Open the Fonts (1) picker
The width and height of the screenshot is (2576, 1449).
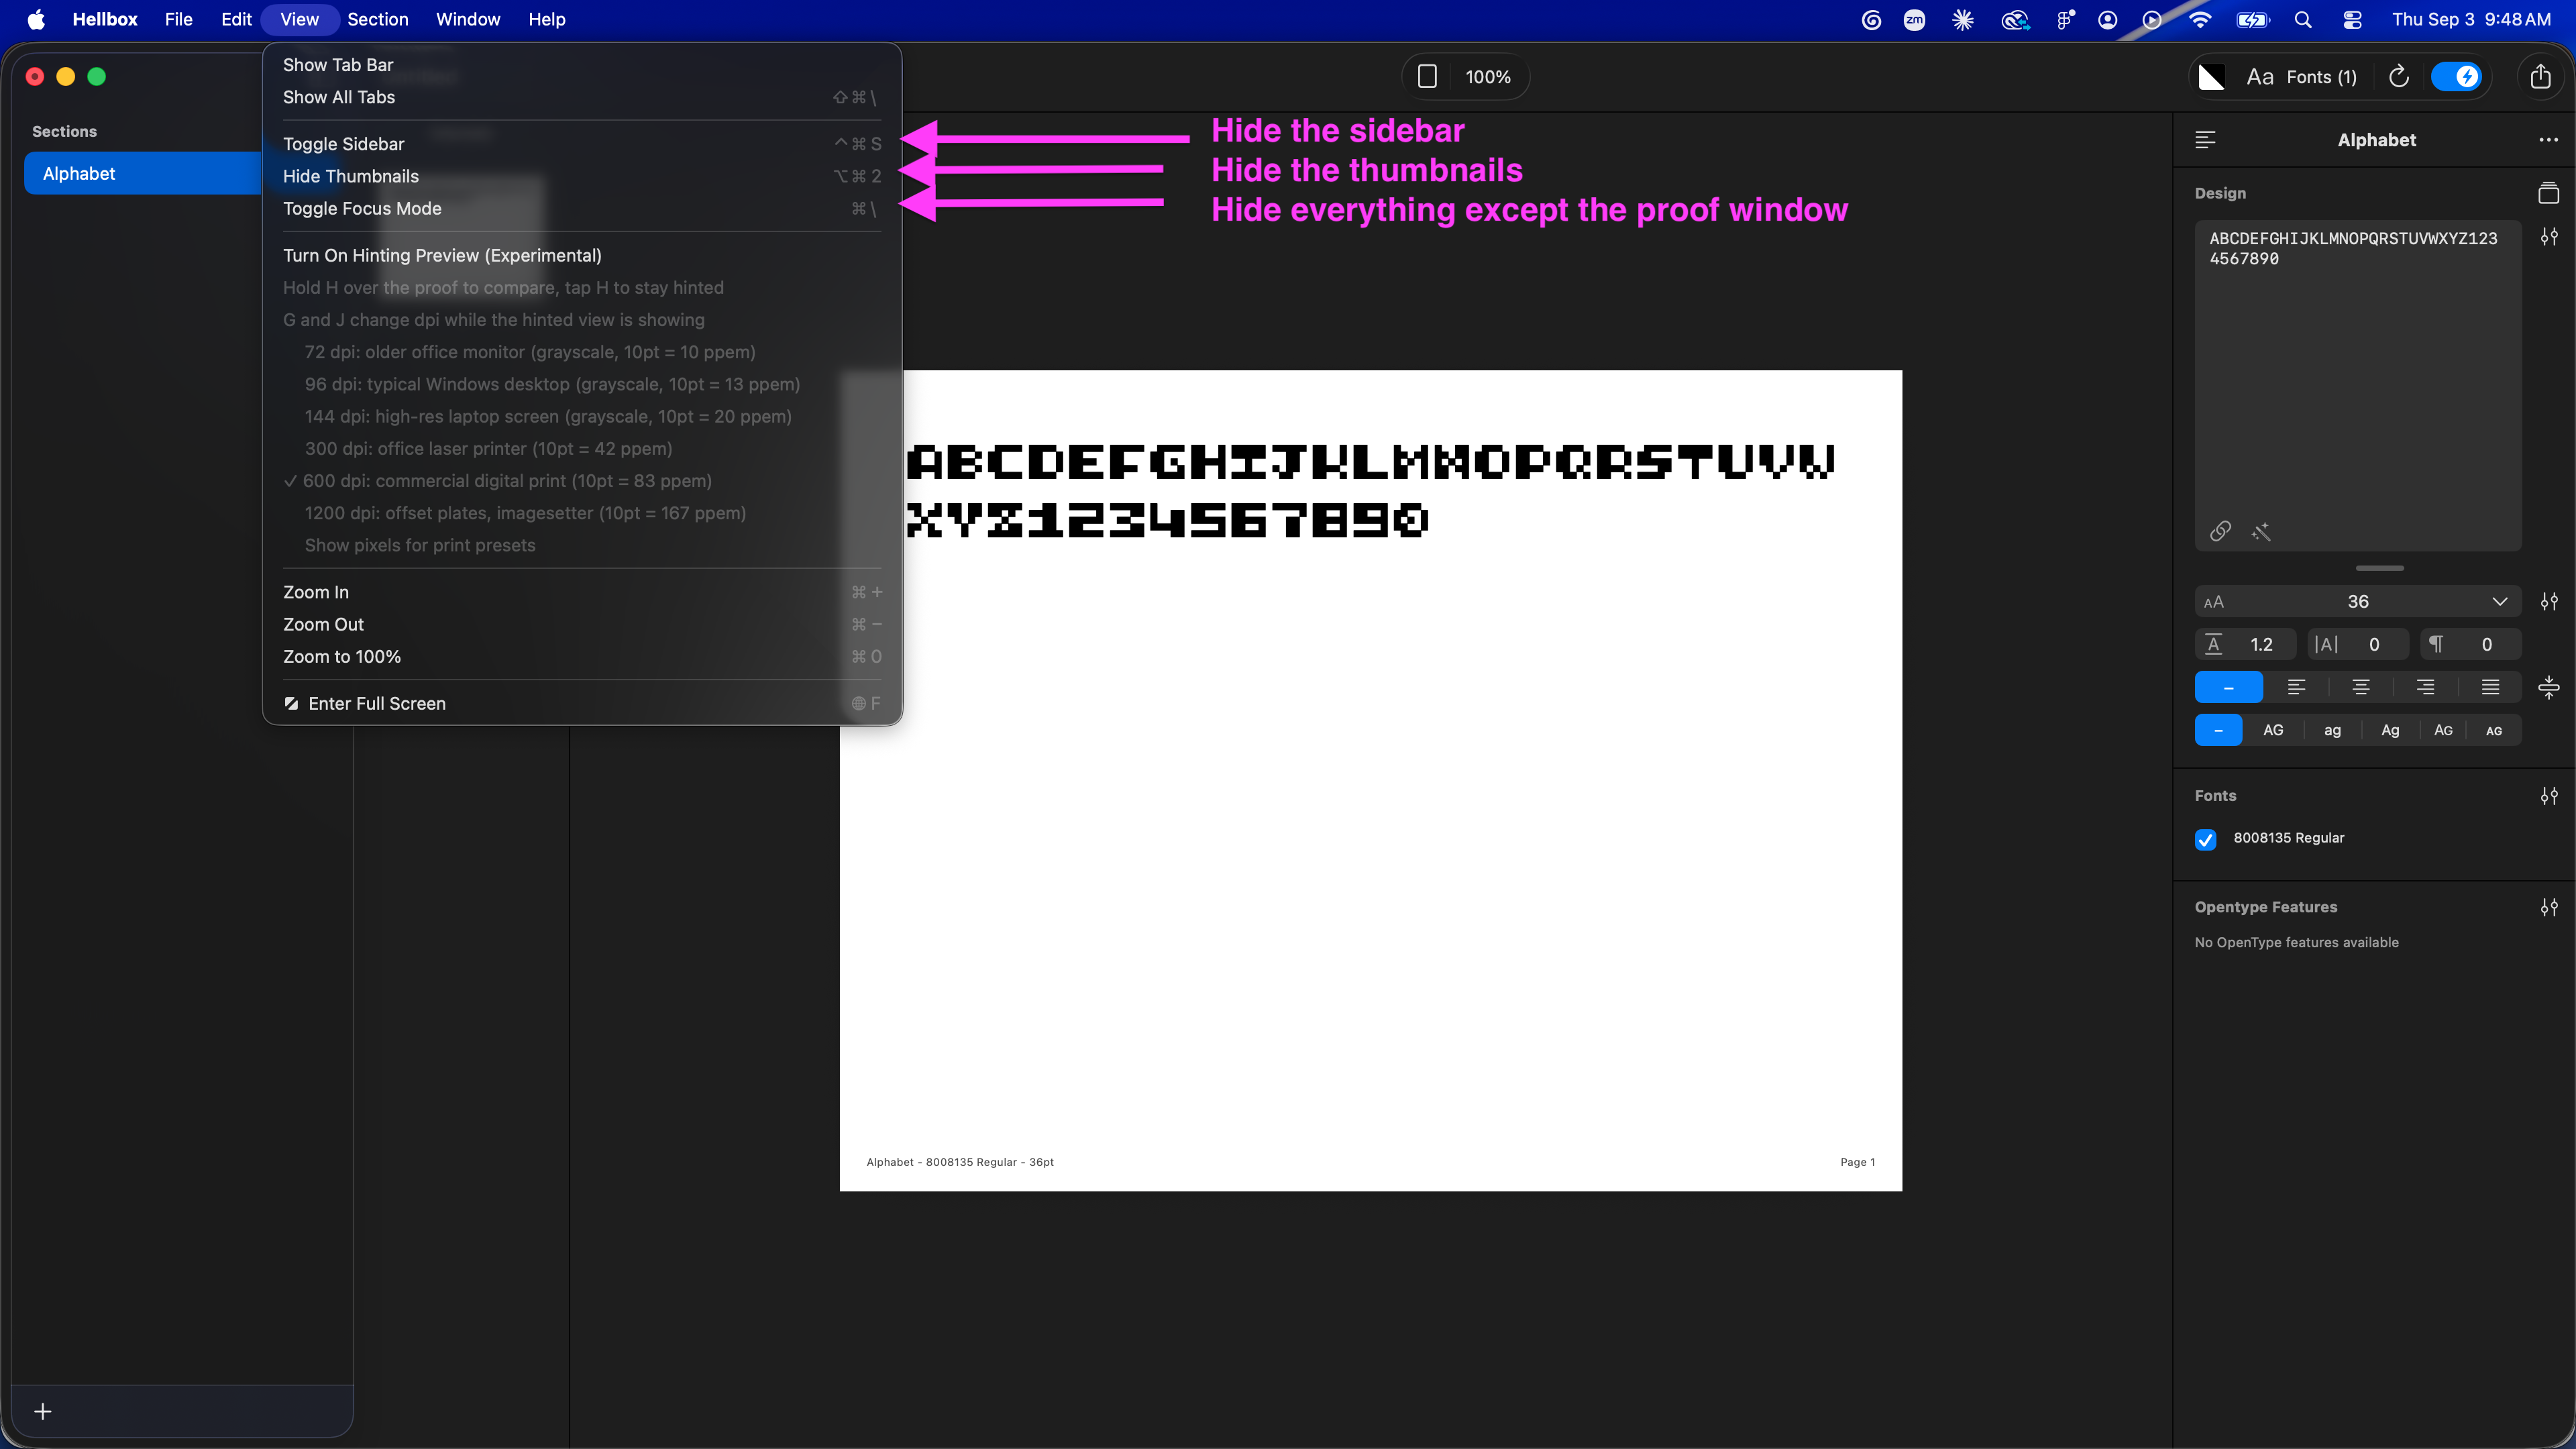[x=2302, y=77]
